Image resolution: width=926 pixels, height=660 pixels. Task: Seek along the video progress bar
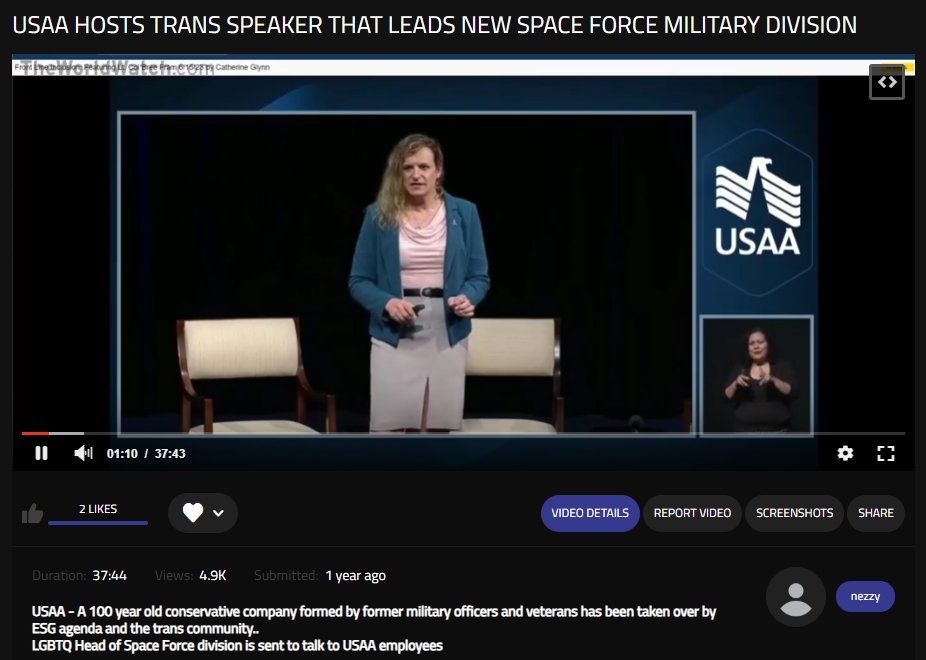click(463, 433)
